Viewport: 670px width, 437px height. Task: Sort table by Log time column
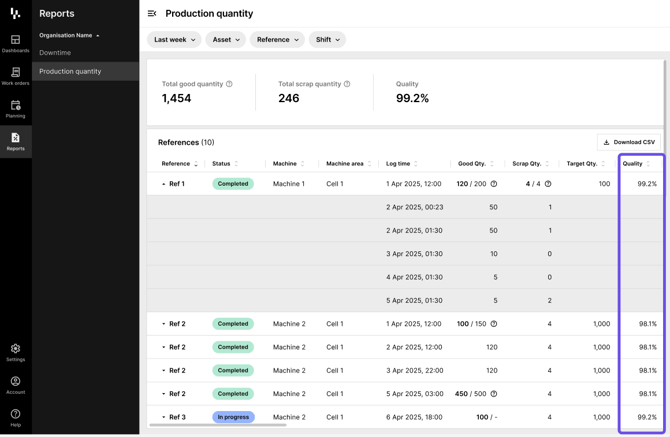[402, 164]
